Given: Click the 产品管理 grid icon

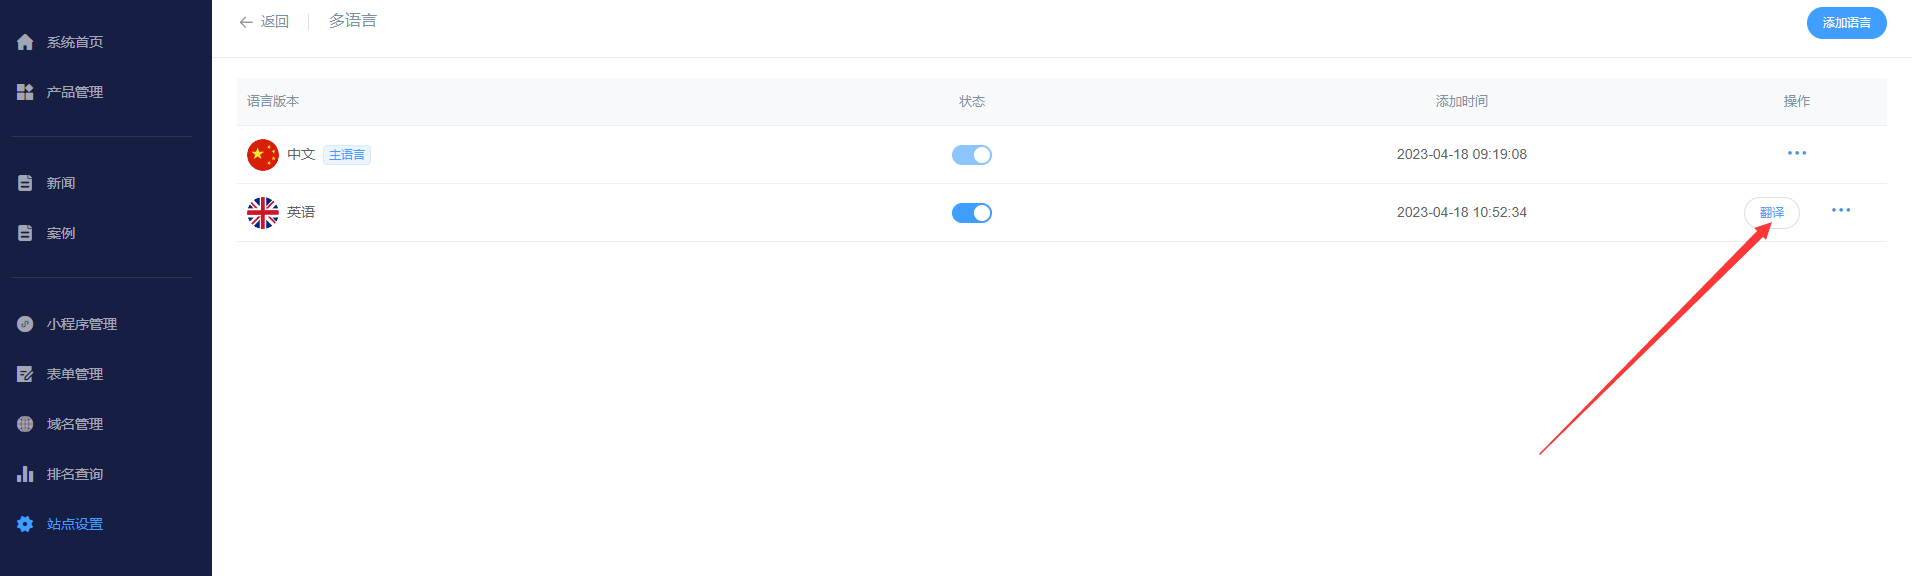Looking at the screenshot, I should [x=25, y=92].
